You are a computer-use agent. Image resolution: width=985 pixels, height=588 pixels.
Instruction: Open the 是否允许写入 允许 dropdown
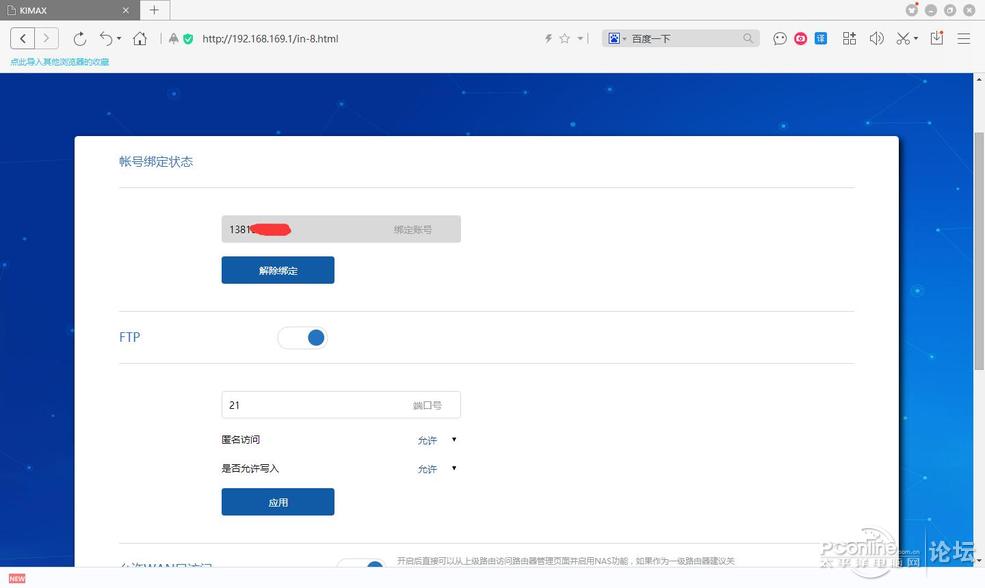pyautogui.click(x=438, y=468)
